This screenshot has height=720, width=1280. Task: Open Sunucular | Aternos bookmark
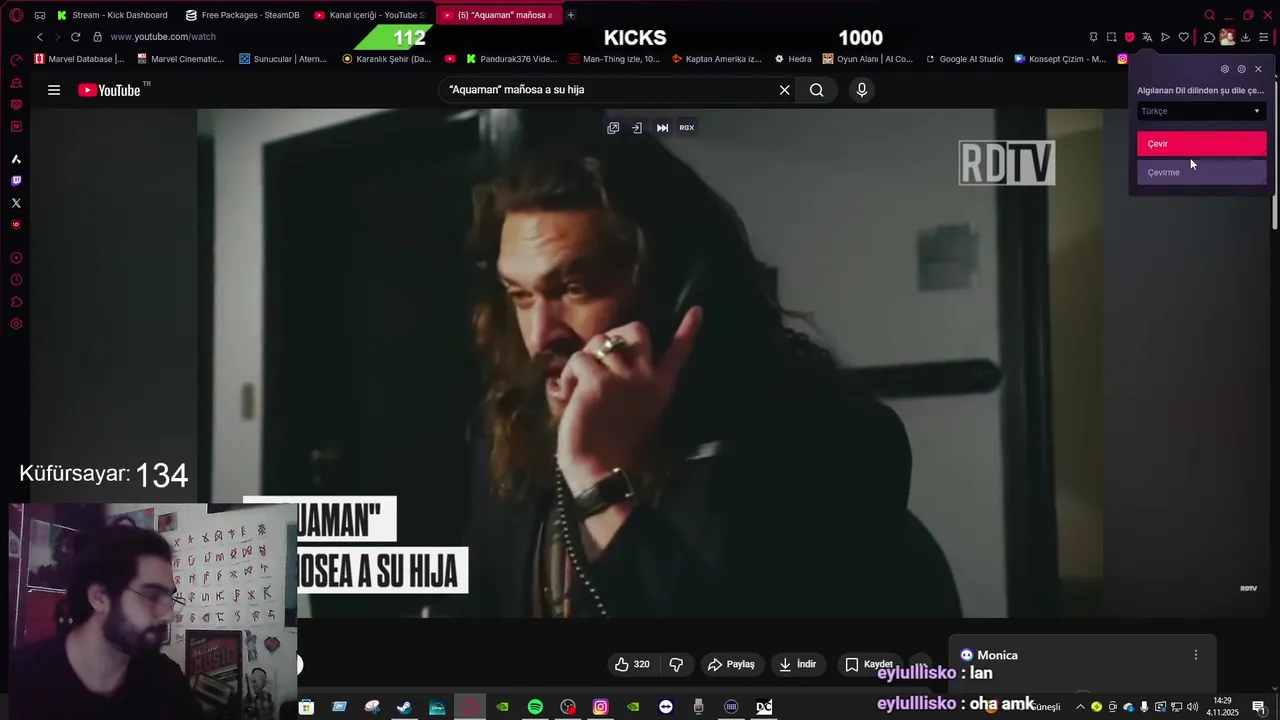coord(283,59)
